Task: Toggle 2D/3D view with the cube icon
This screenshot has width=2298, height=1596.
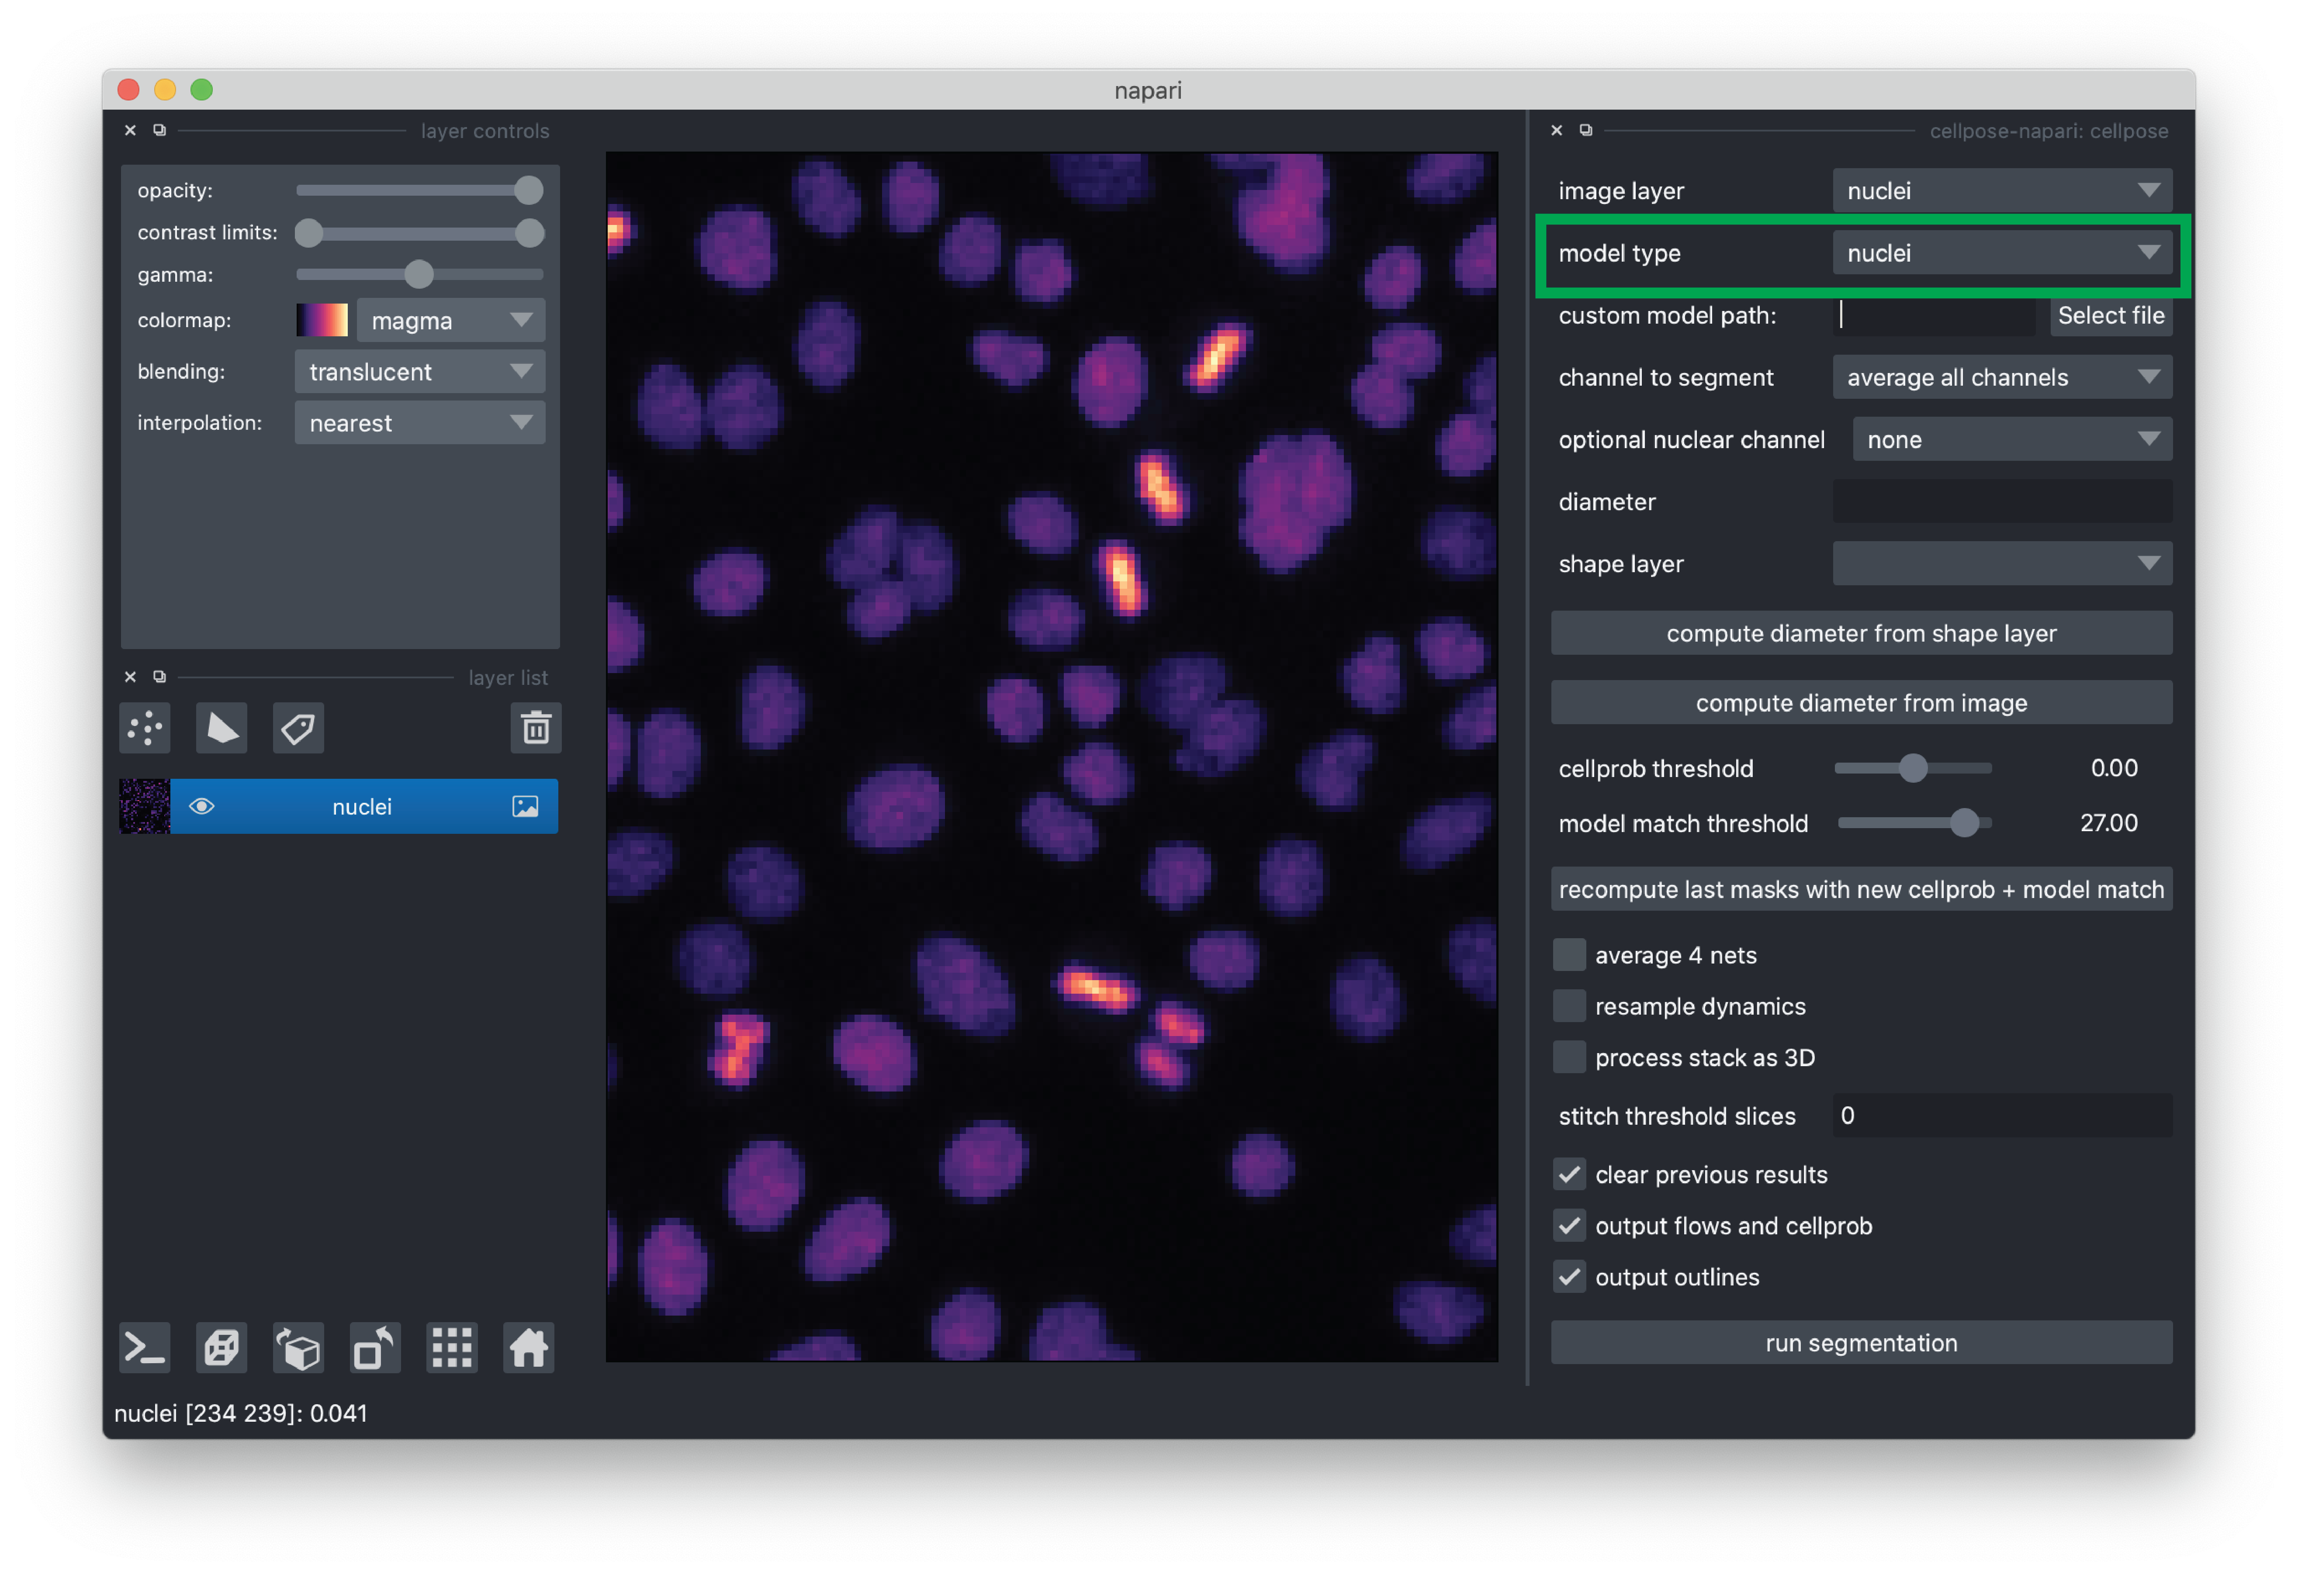Action: tap(221, 1348)
